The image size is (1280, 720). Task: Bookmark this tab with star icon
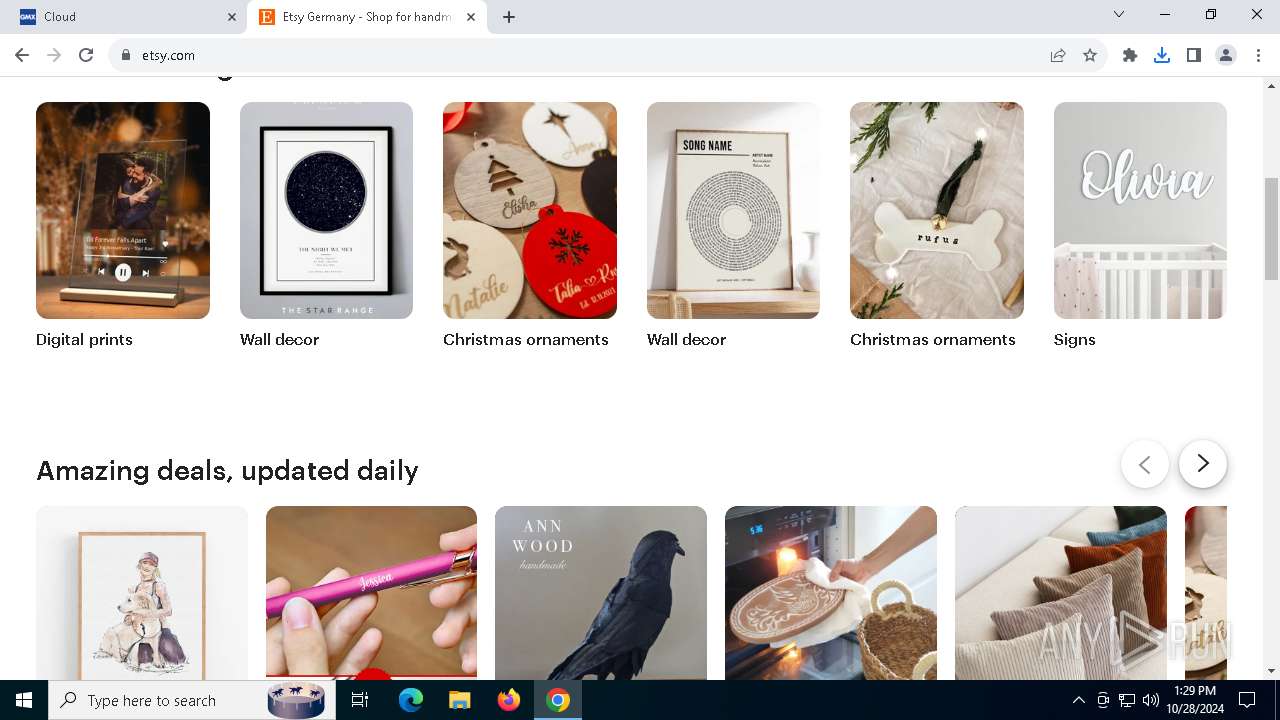click(x=1090, y=55)
